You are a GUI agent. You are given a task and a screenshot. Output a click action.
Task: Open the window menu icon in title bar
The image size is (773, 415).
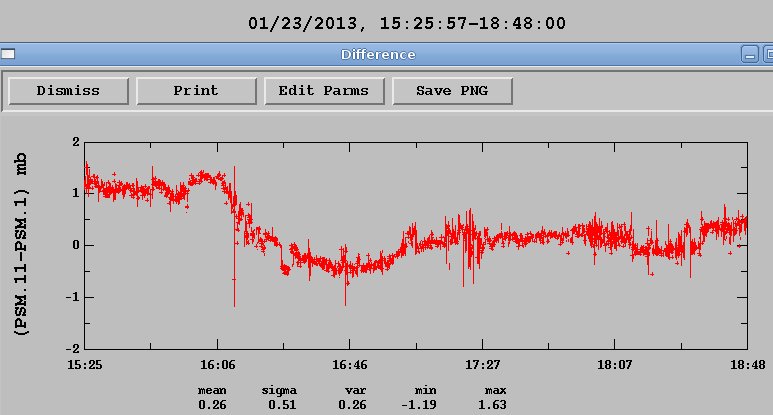7,54
